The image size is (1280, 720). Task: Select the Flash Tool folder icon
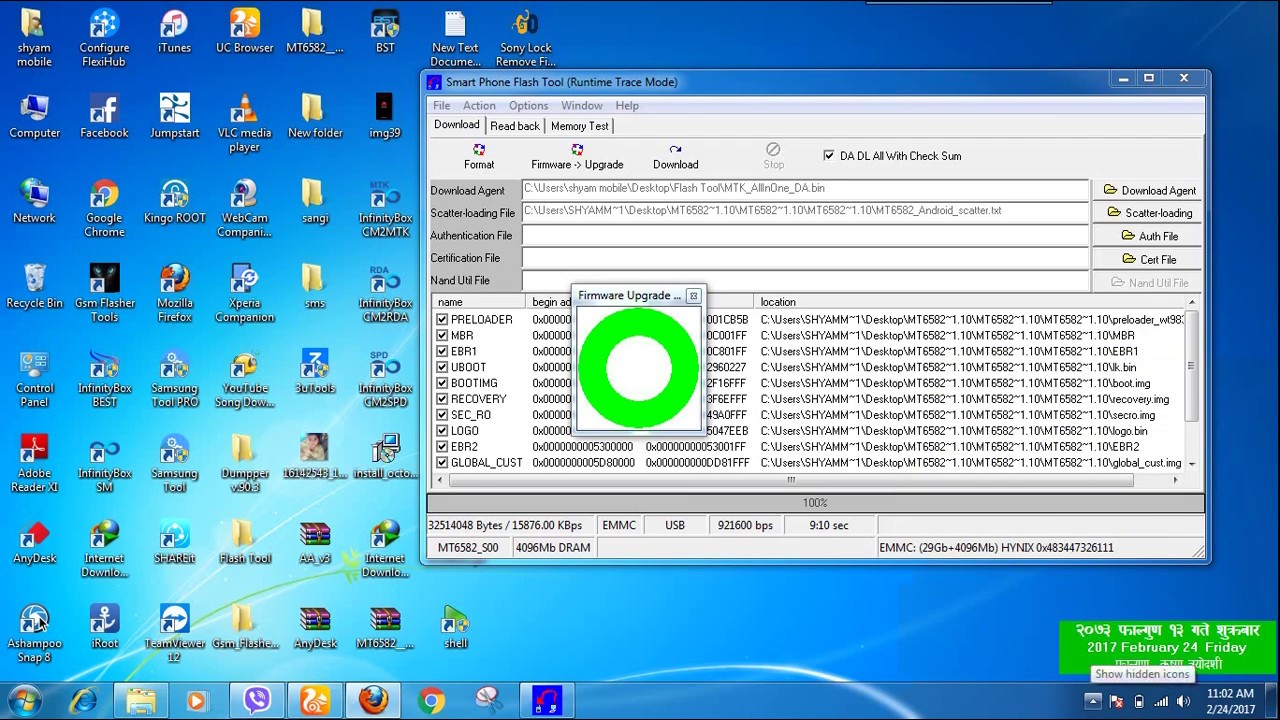pos(244,542)
